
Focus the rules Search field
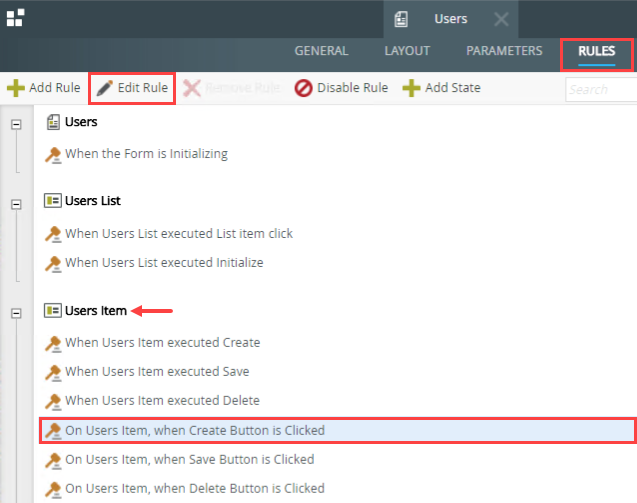pos(601,89)
